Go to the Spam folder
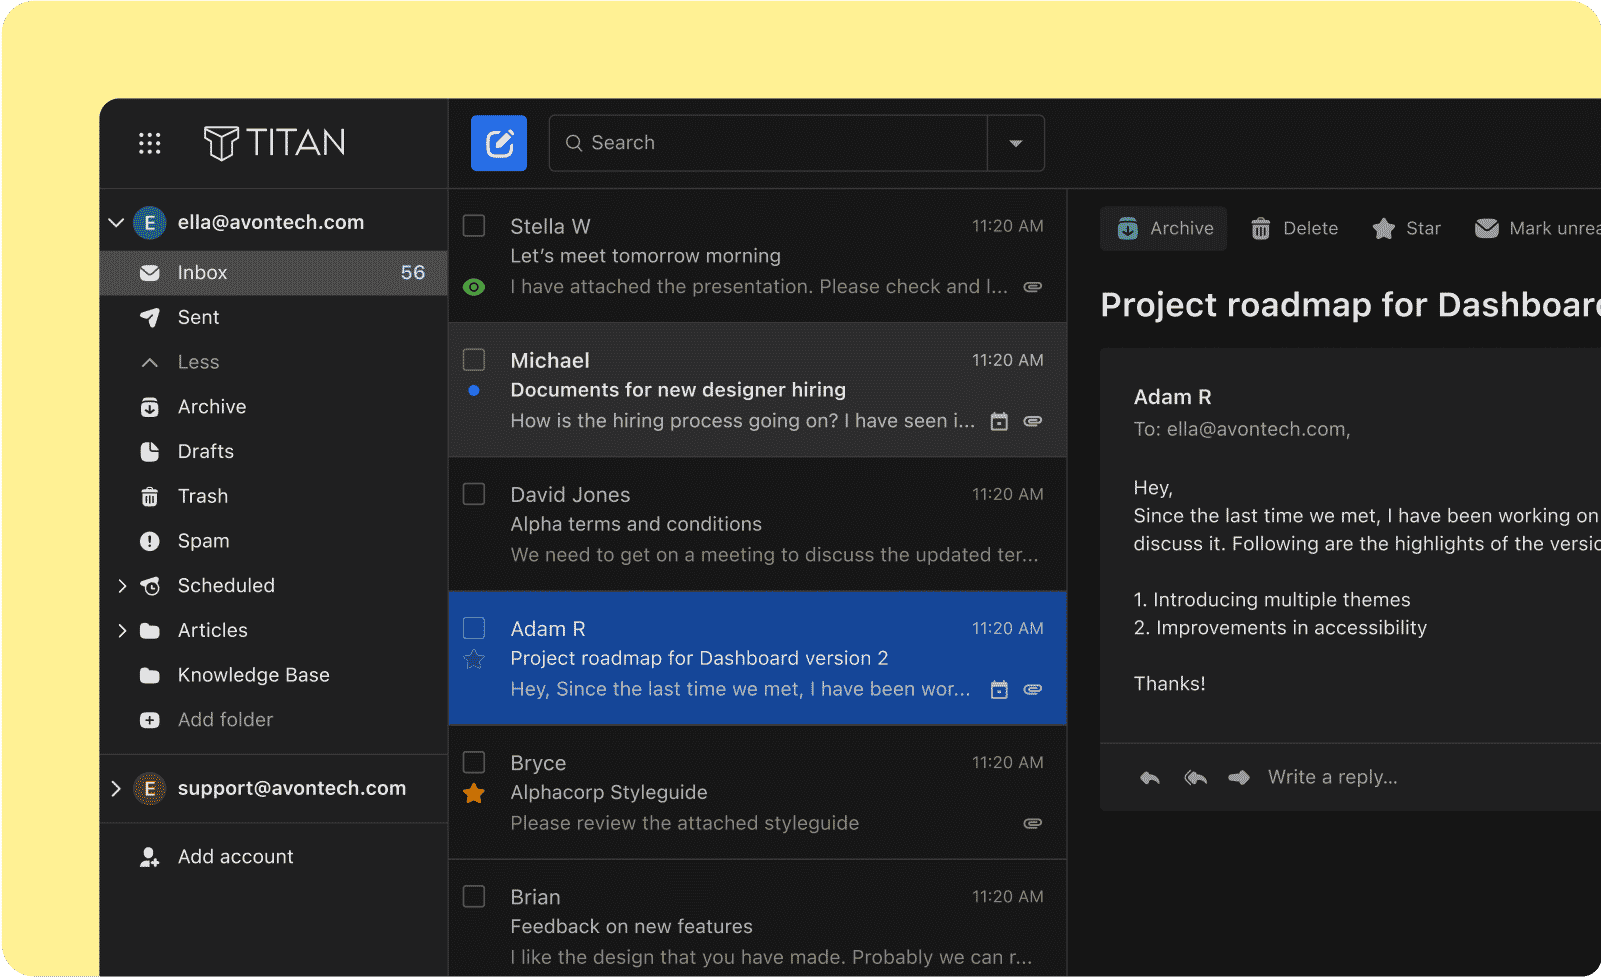 pyautogui.click(x=203, y=541)
